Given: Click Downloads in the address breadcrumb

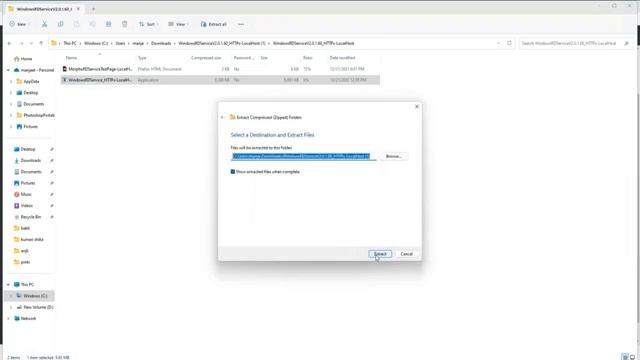Looking at the screenshot, I should (161, 43).
